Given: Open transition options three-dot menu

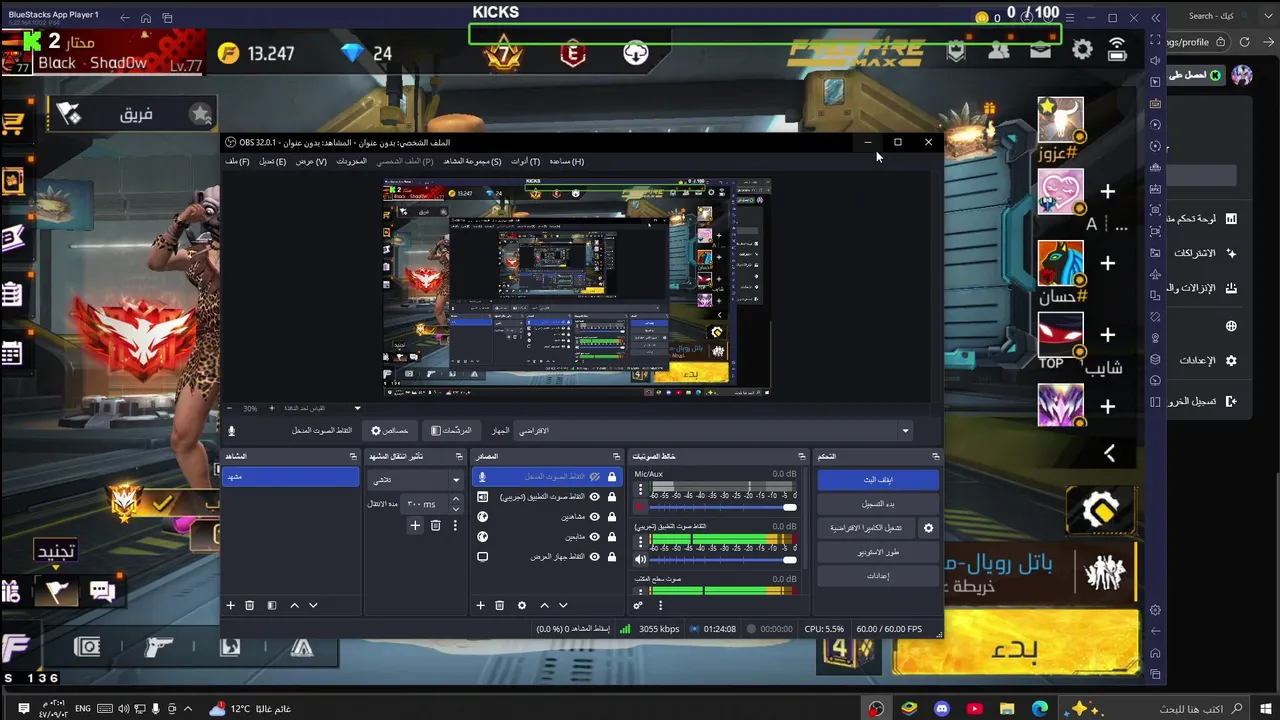Looking at the screenshot, I should click(455, 525).
